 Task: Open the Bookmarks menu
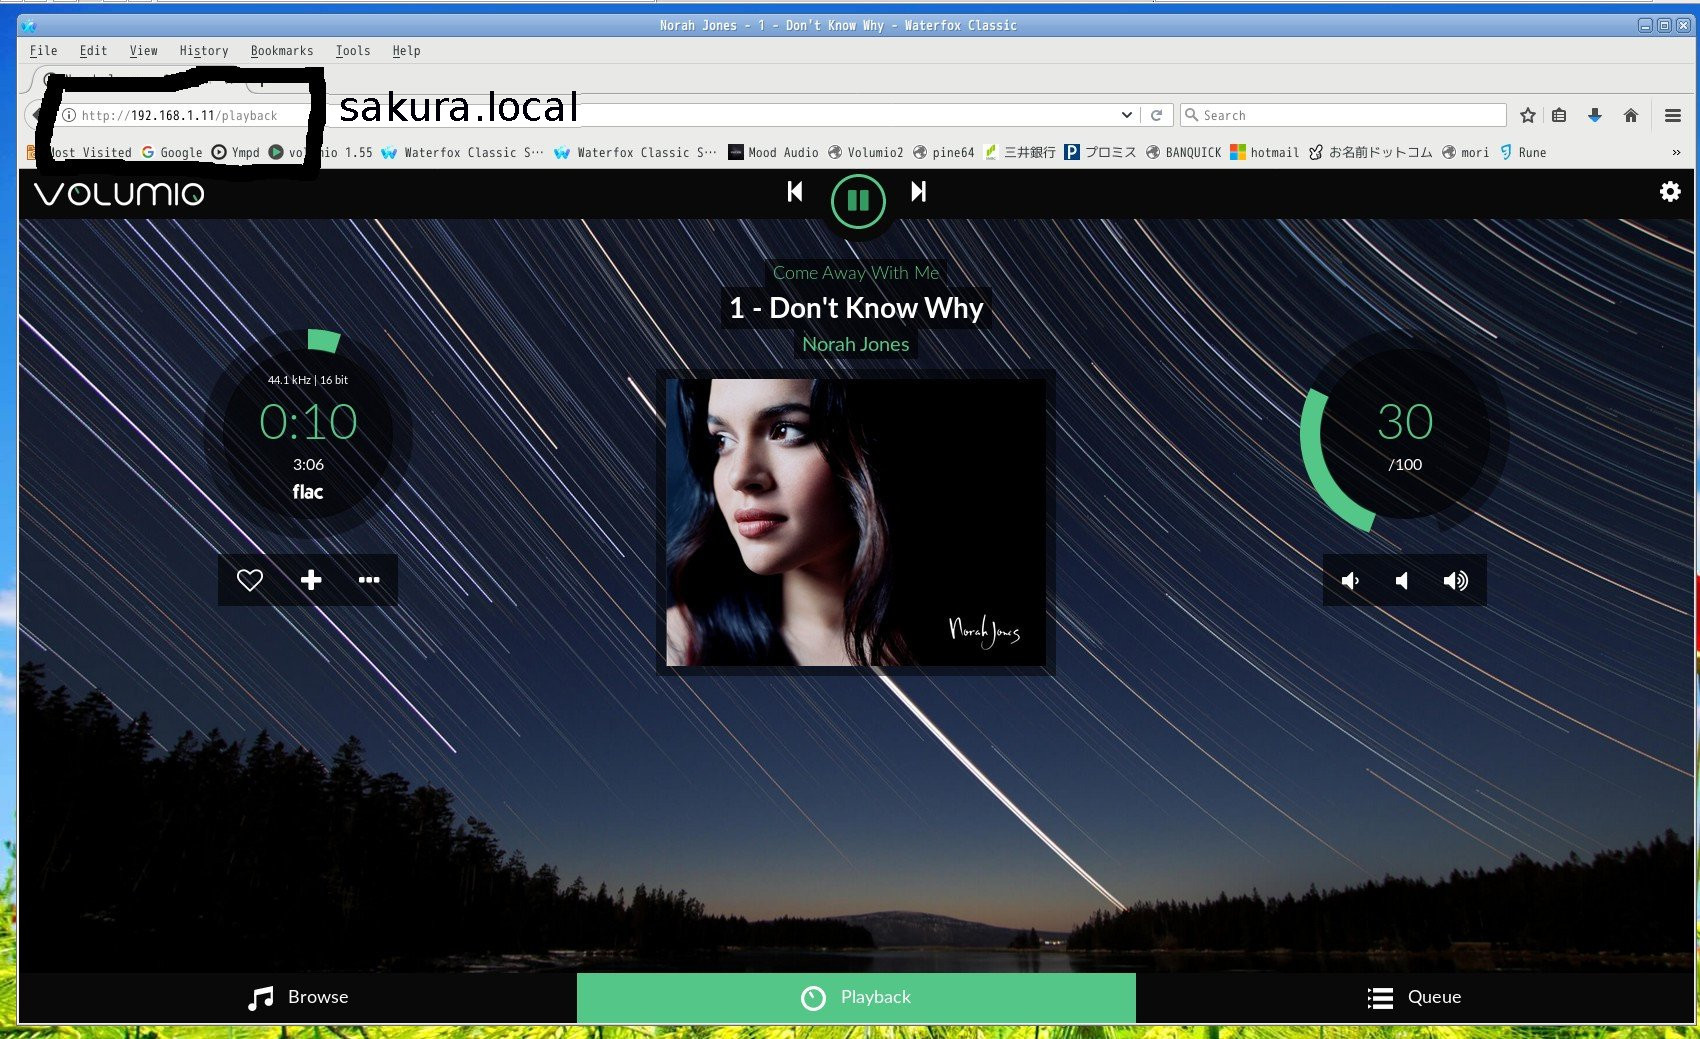click(281, 51)
